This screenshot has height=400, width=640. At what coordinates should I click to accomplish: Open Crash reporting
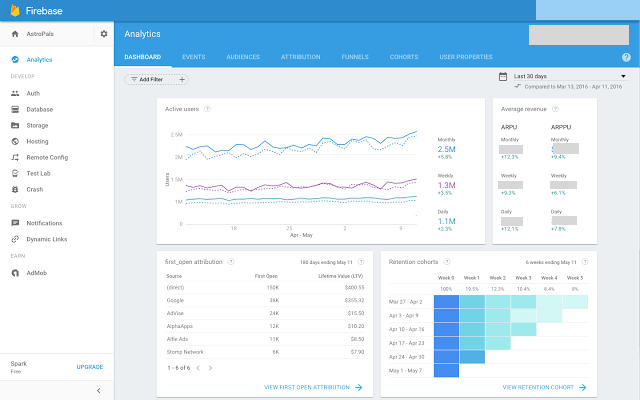pos(34,189)
